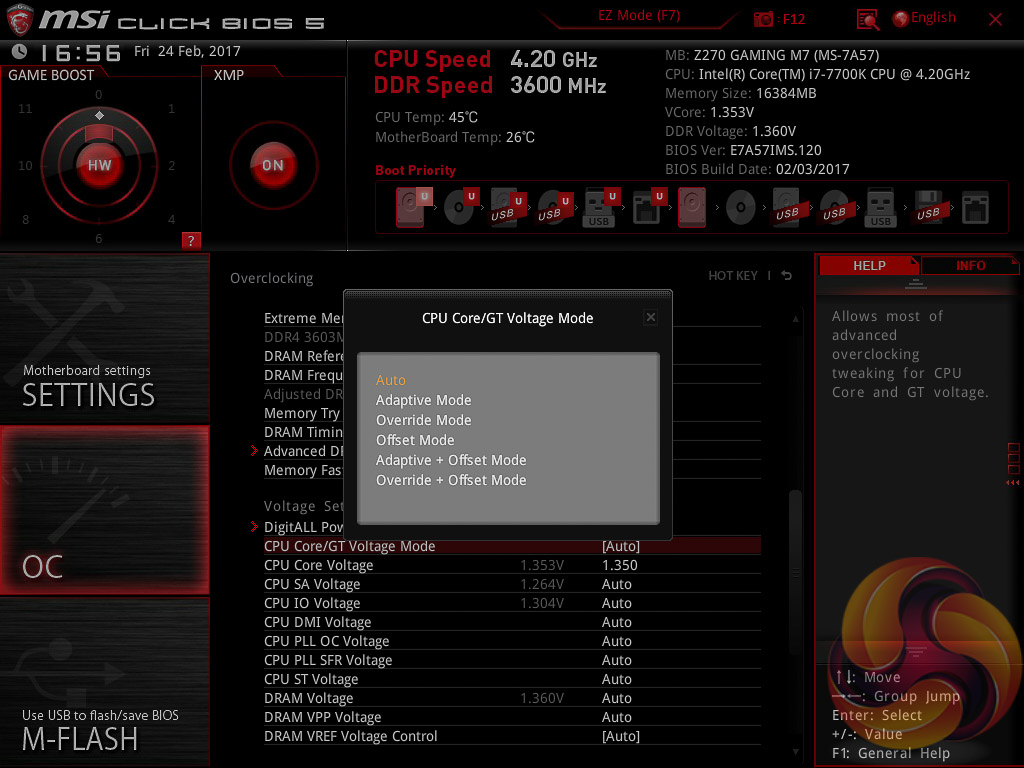Image resolution: width=1024 pixels, height=768 pixels.
Task: Collapse help panel using side arrows
Action: (1012, 483)
